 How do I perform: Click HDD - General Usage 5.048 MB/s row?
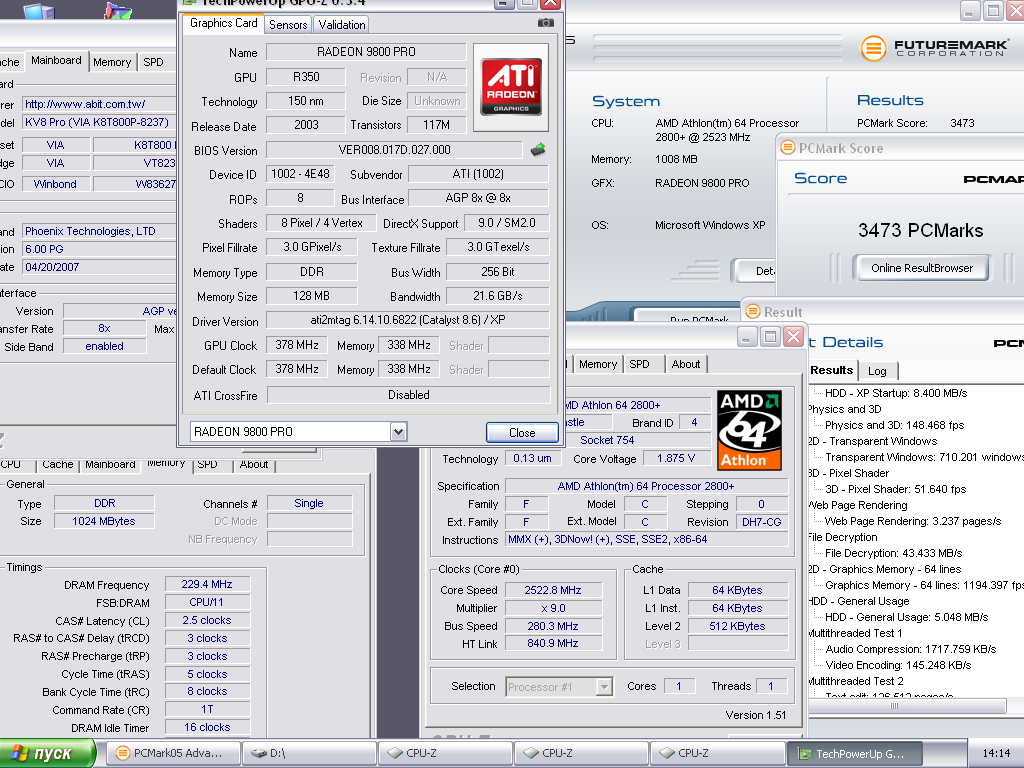906,617
